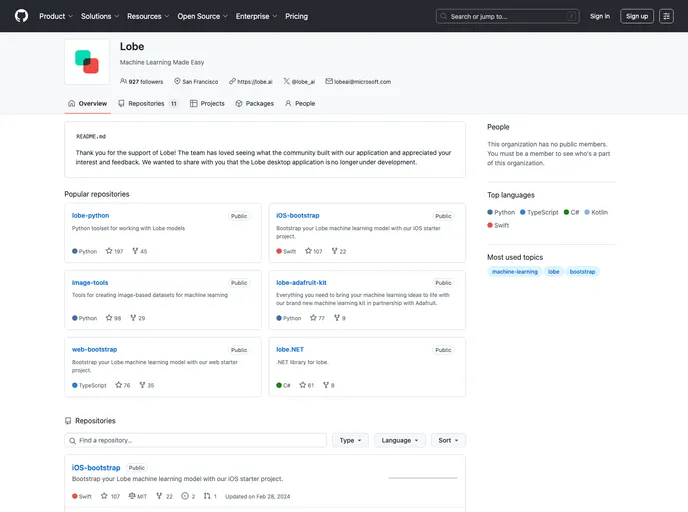Click the star icon on lobe.NET card
Viewport: 688px width, 512px height.
tap(302, 385)
